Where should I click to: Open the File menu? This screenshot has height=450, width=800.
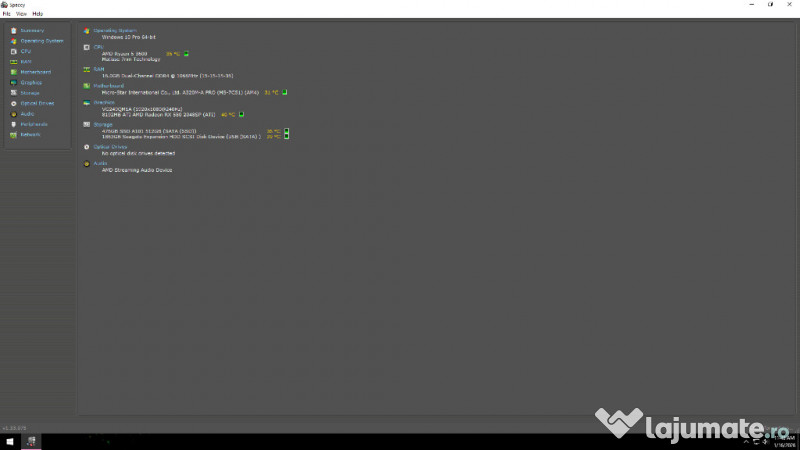pyautogui.click(x=6, y=14)
